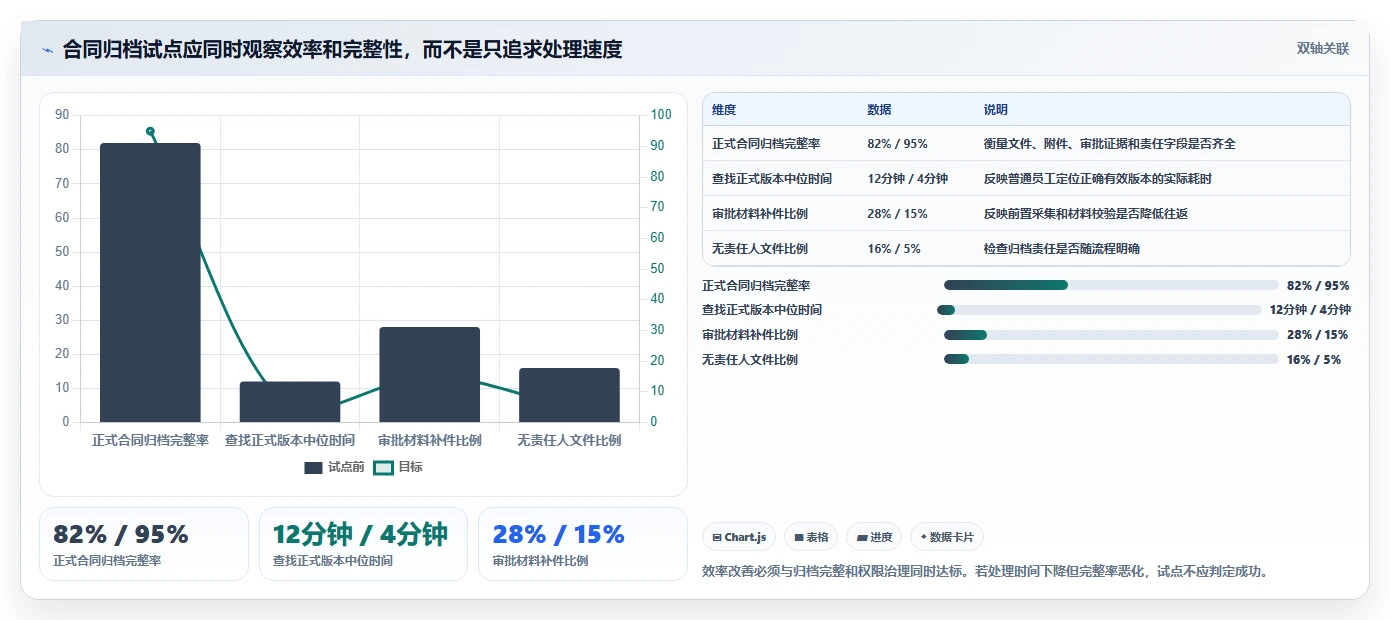Click the 正式合同归档完整率 progress bar
This screenshot has width=1390, height=620.
1111,285
